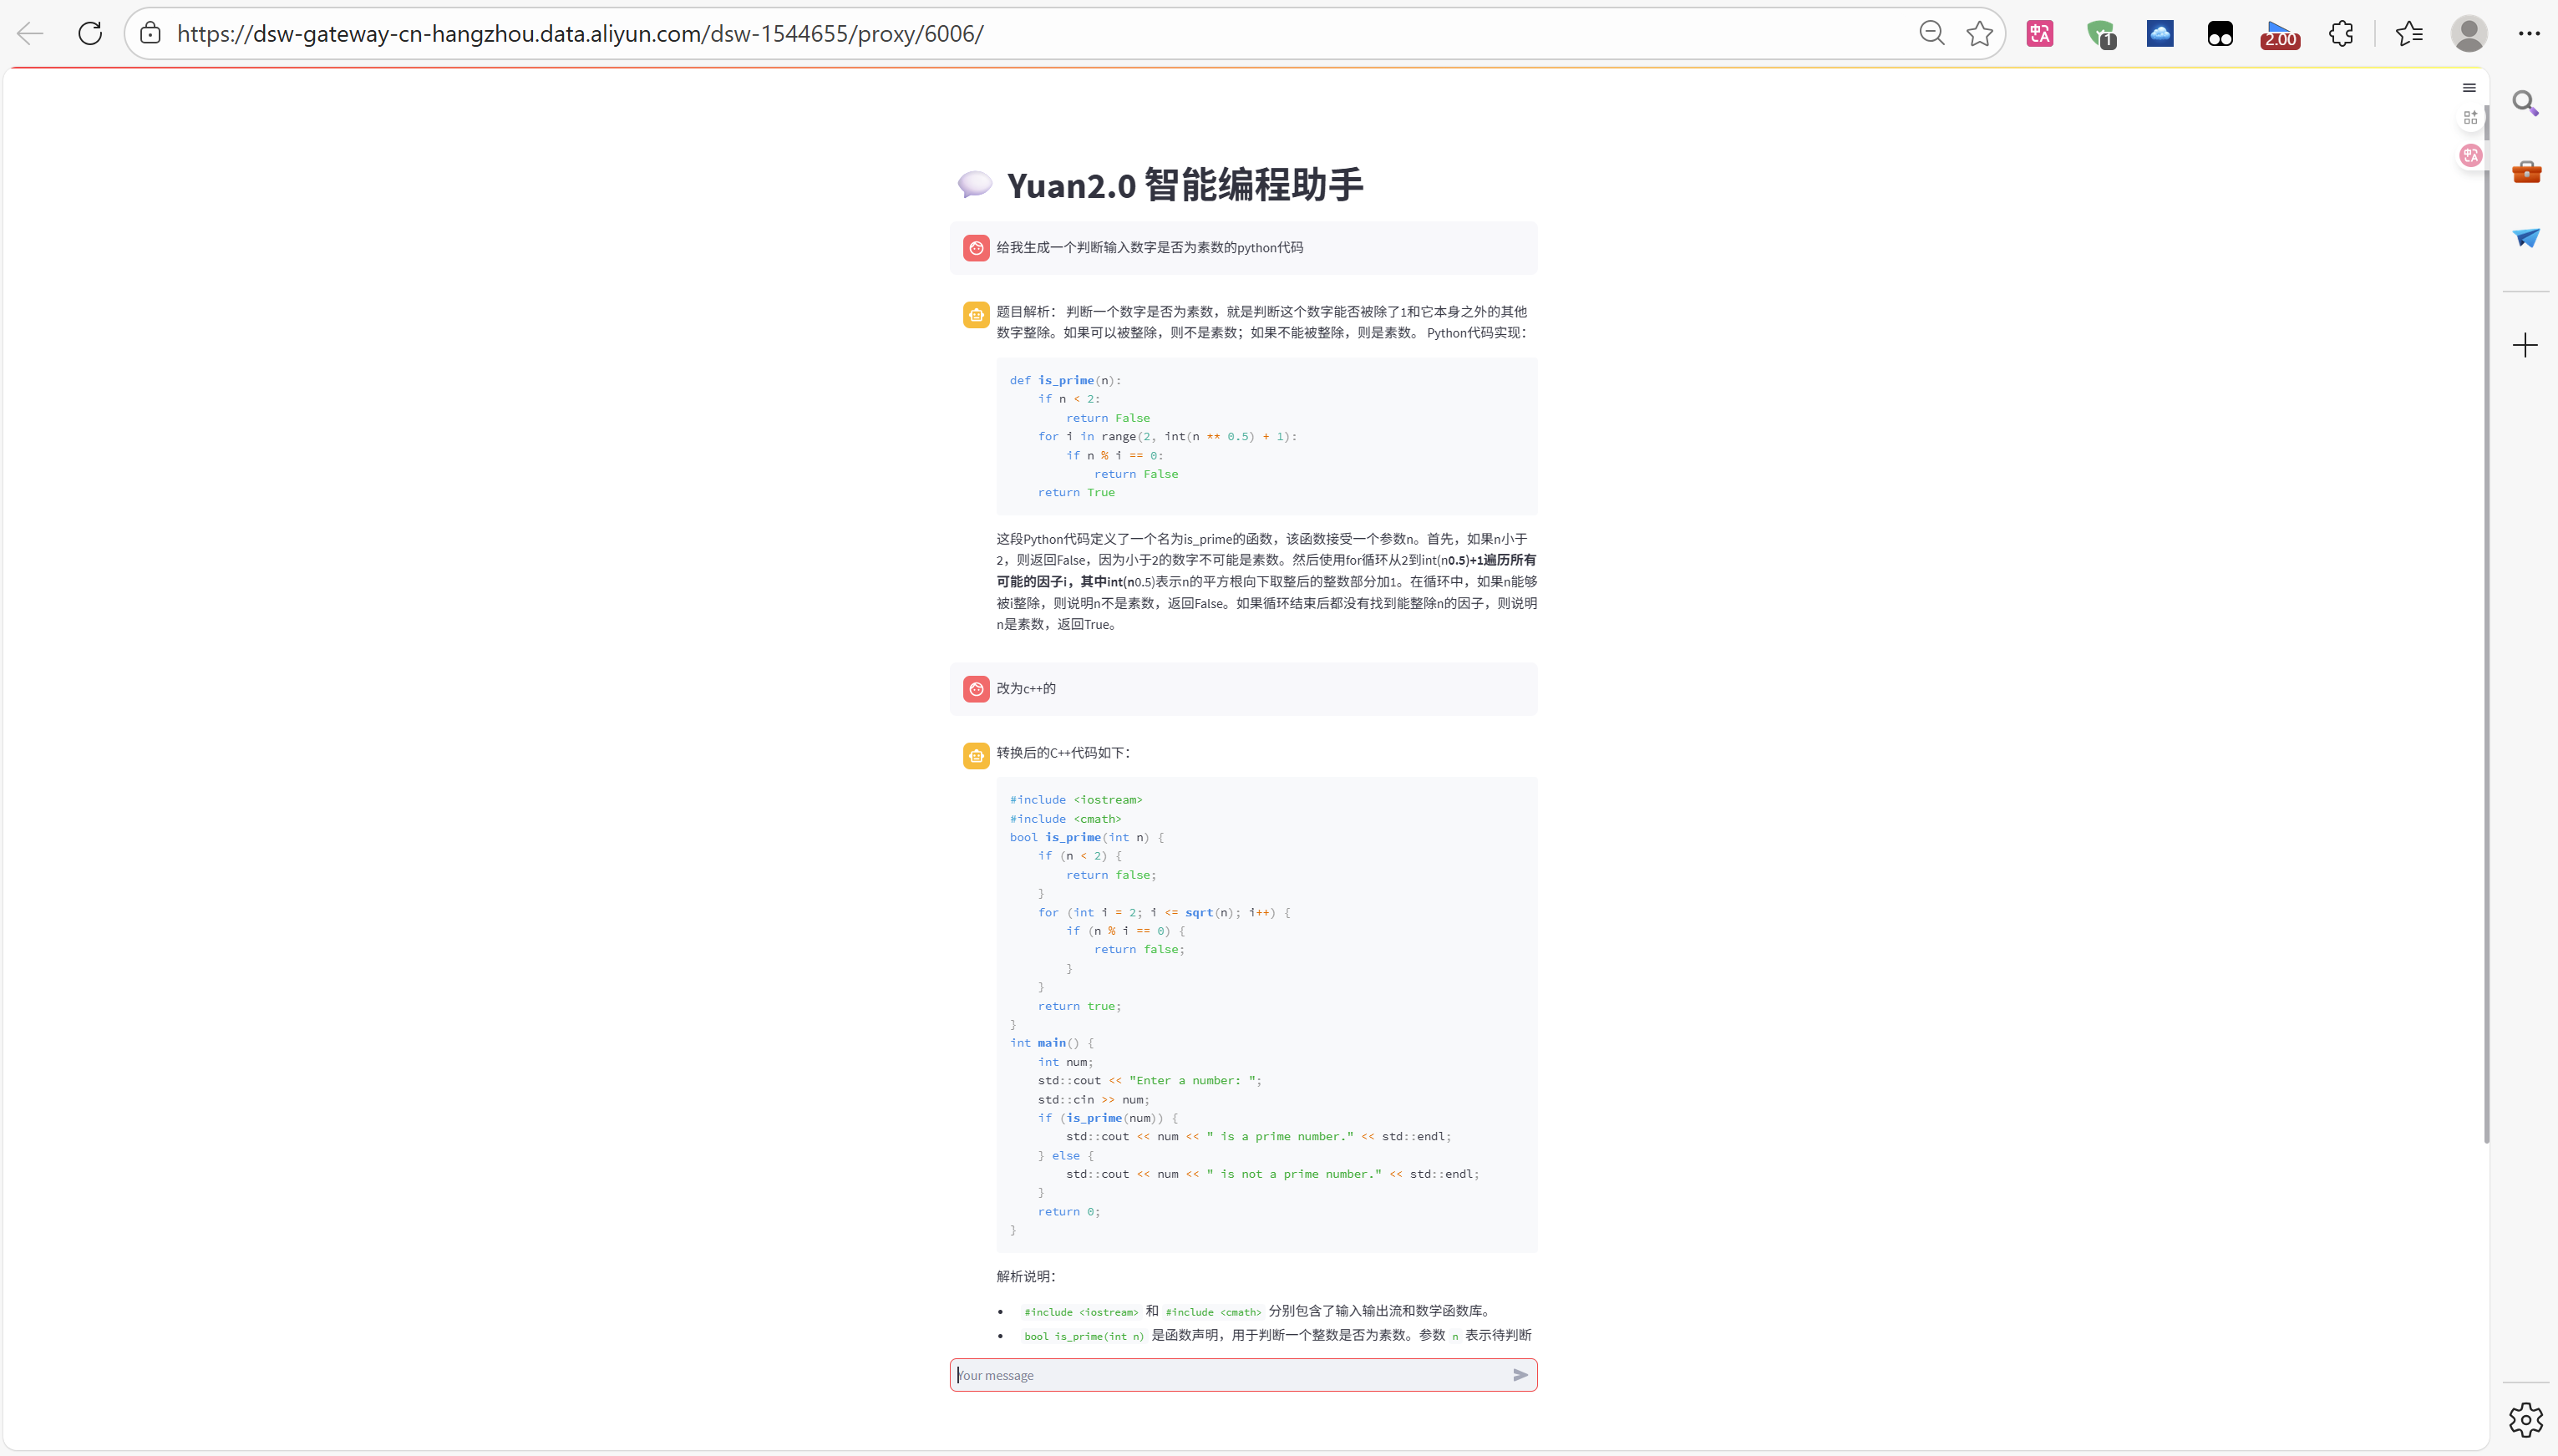
Task: Open sidebar settings gear at bottom
Action: 2525,1419
